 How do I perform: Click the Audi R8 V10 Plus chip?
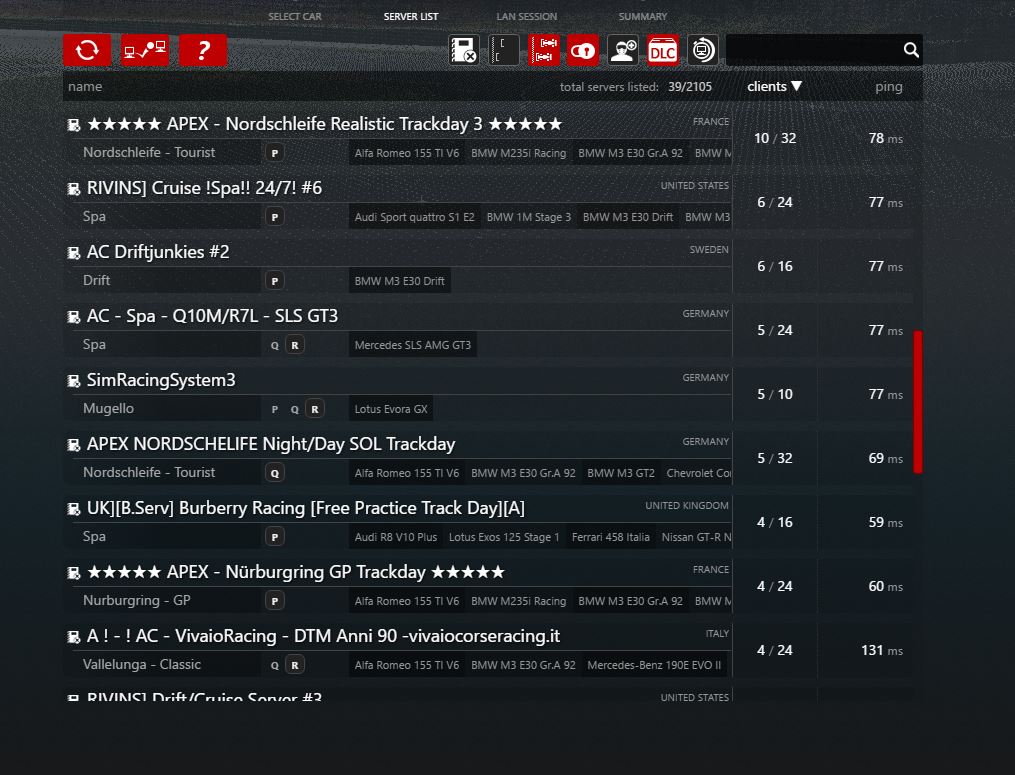tap(396, 537)
